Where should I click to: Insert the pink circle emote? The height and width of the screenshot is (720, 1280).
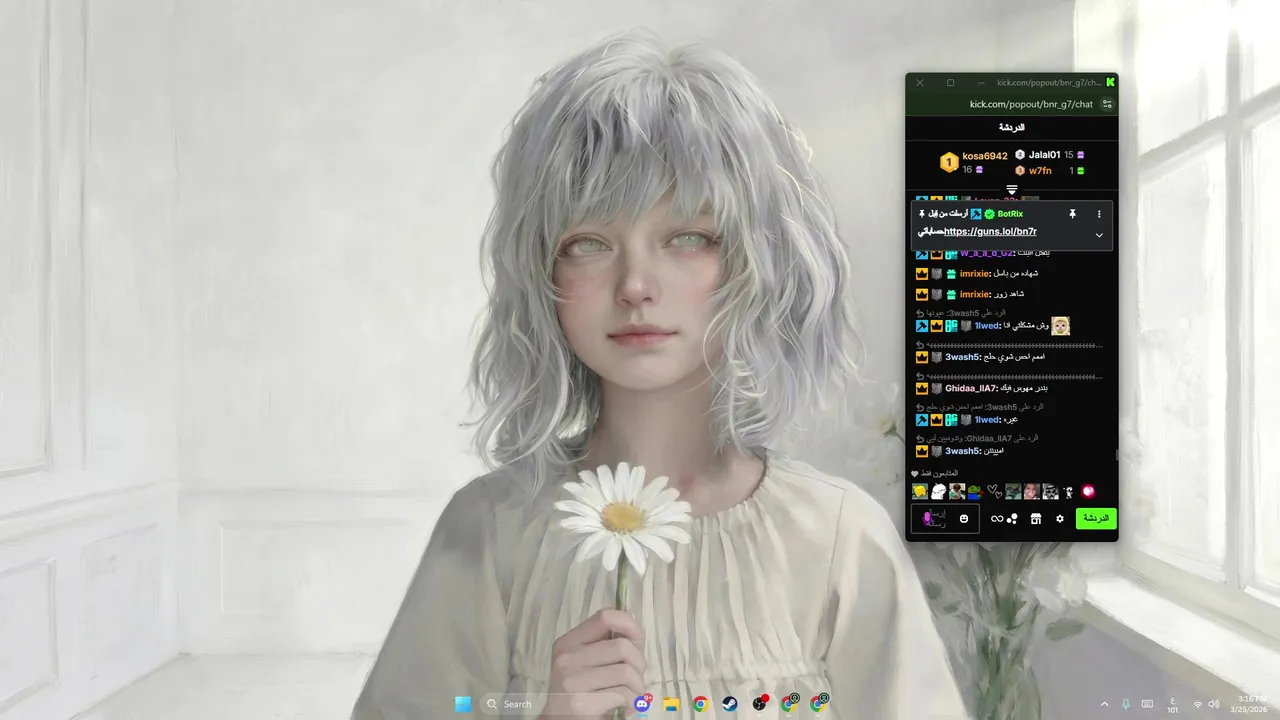1088,491
